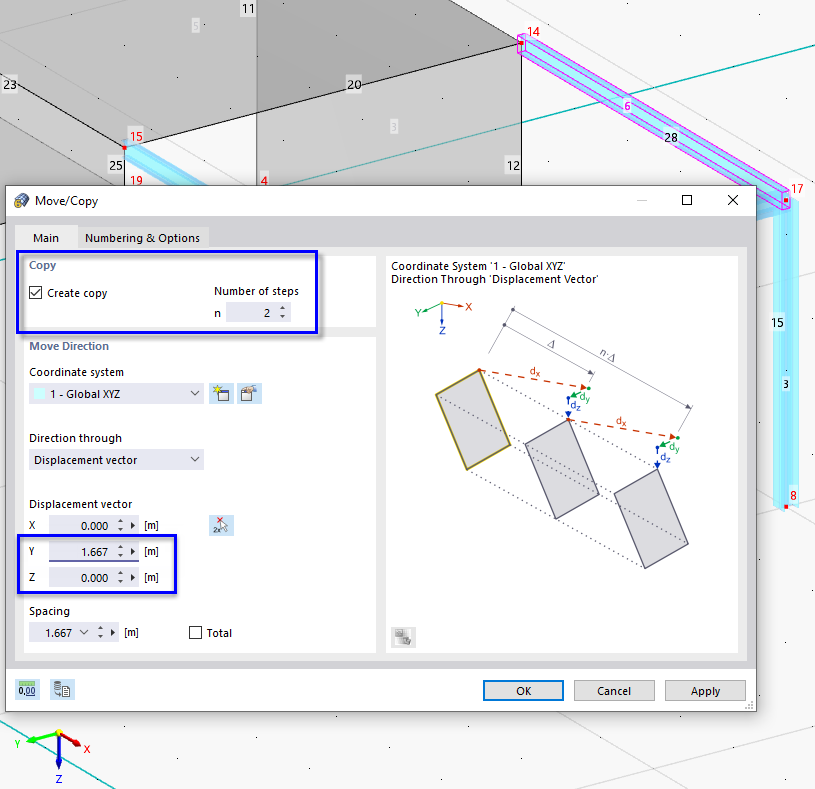Click line label 23 in model
The height and width of the screenshot is (789, 815).
tap(10, 84)
